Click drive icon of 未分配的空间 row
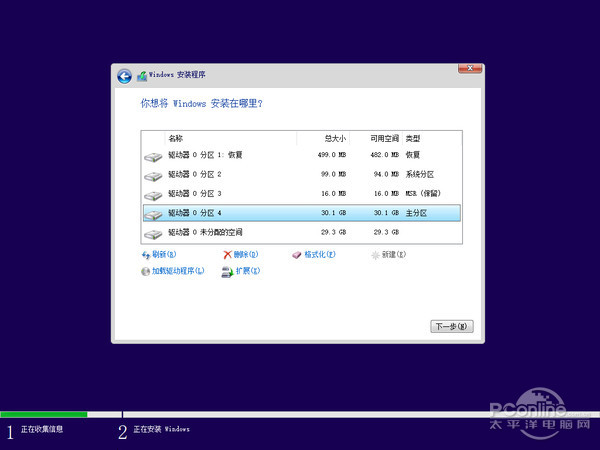The height and width of the screenshot is (450, 600). [153, 234]
